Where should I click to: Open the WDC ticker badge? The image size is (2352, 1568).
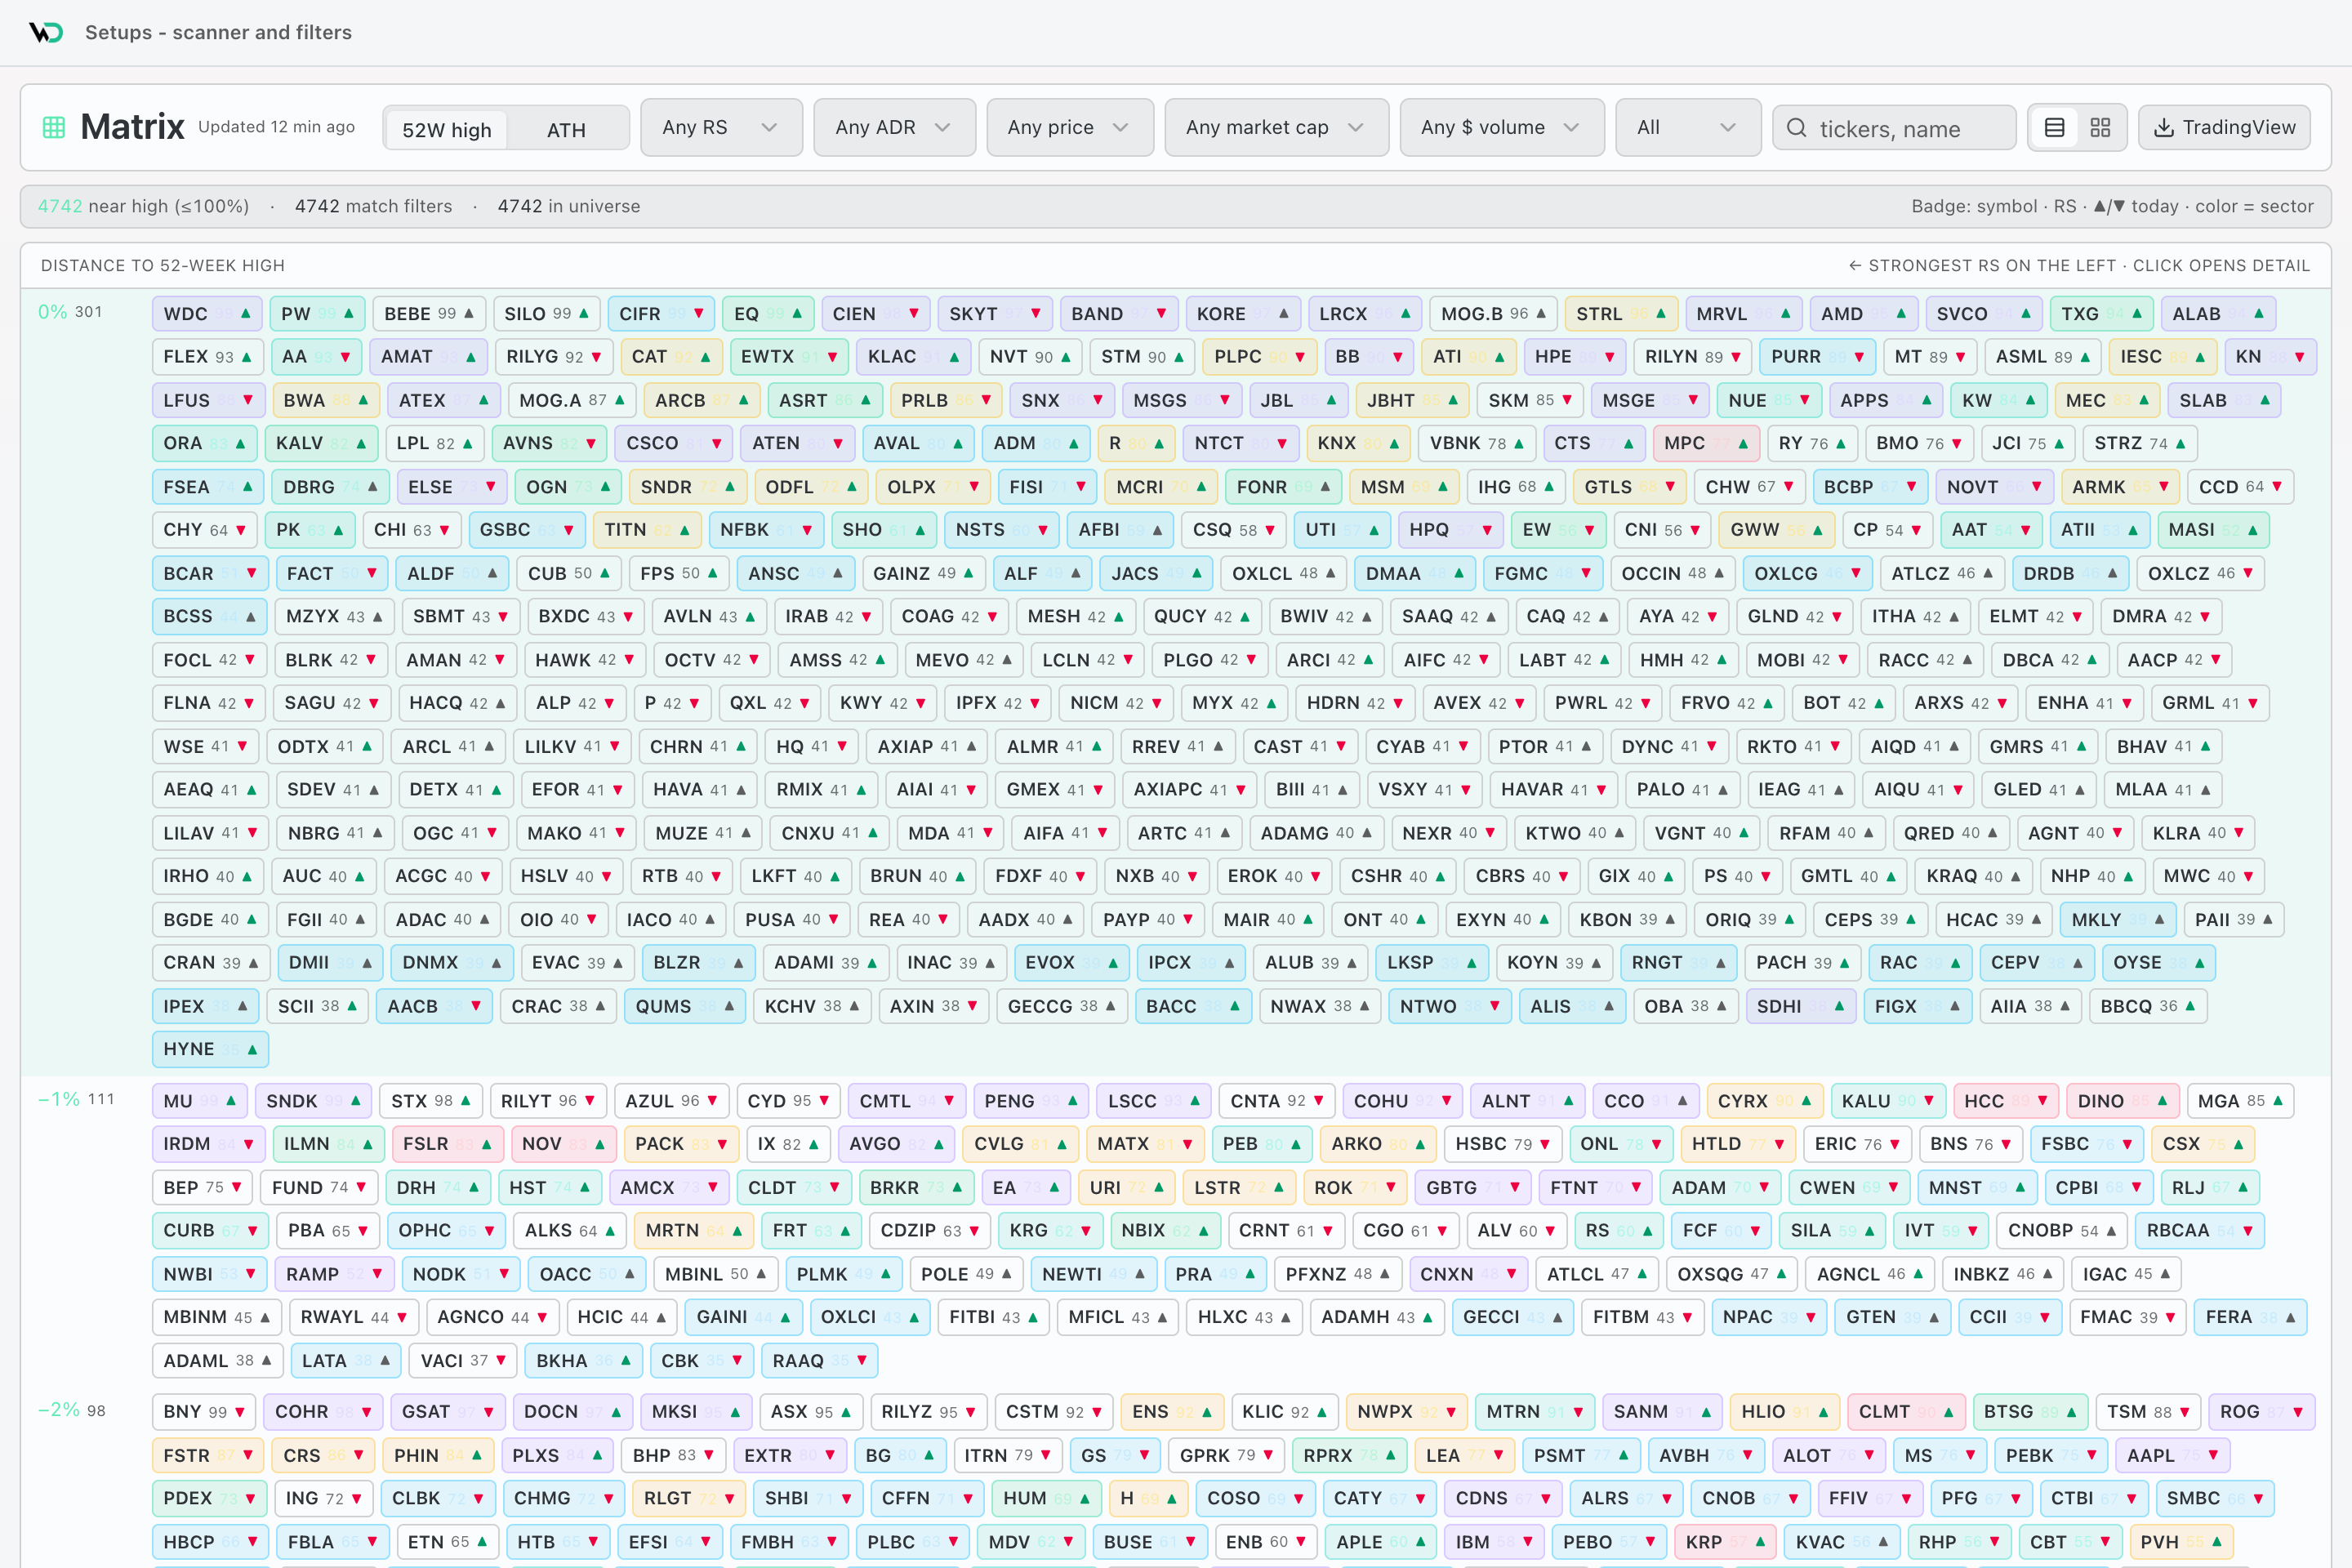[x=207, y=314]
